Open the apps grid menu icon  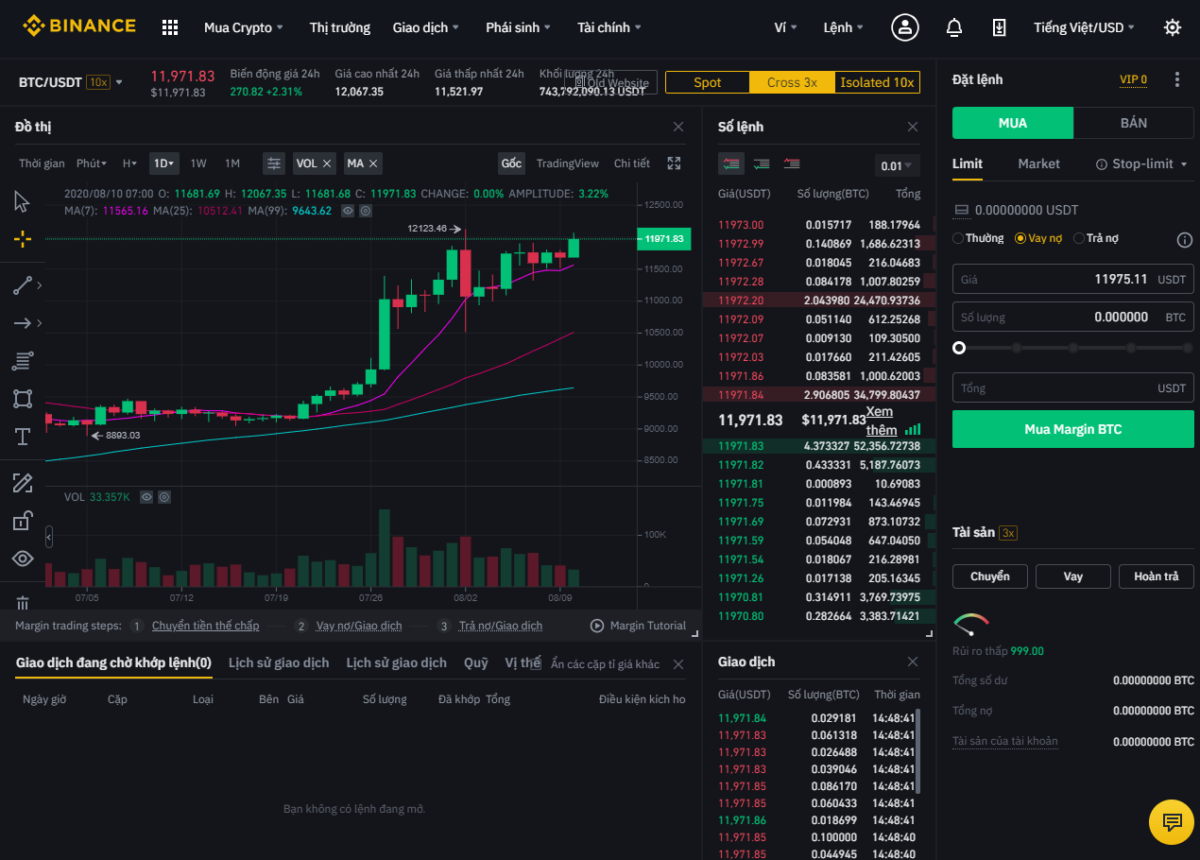pyautogui.click(x=170, y=28)
